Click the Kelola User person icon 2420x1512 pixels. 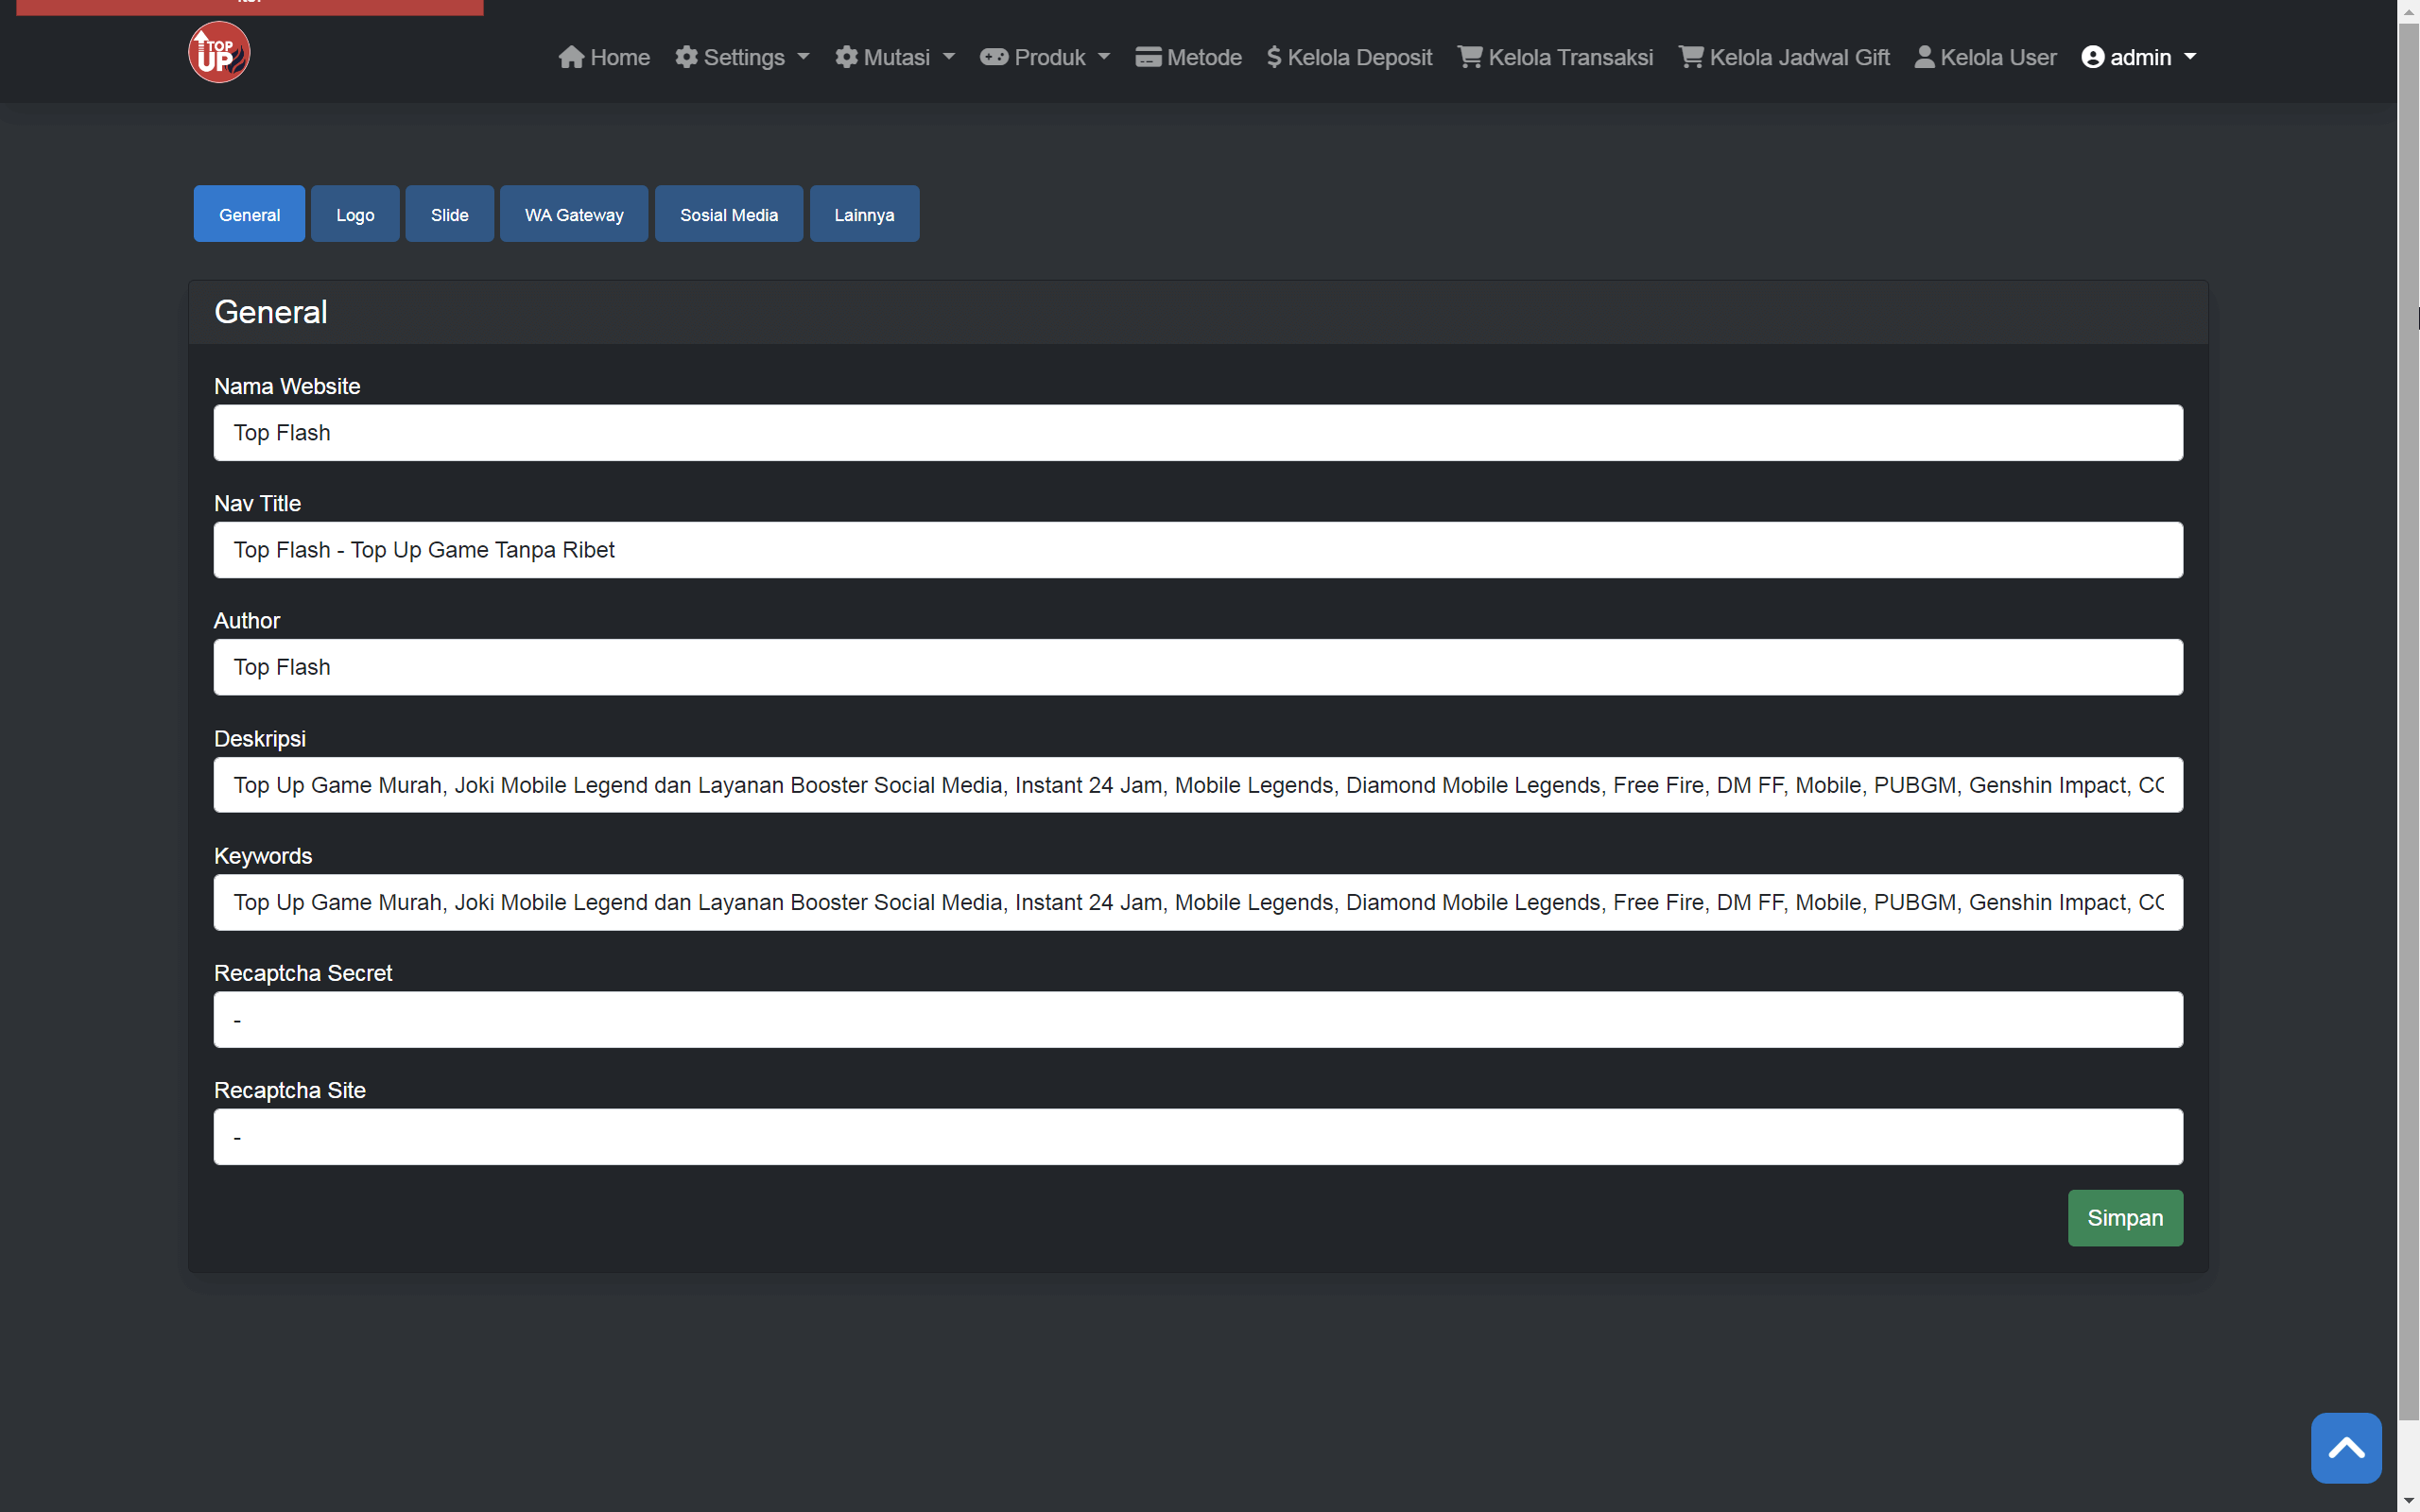[1925, 57]
